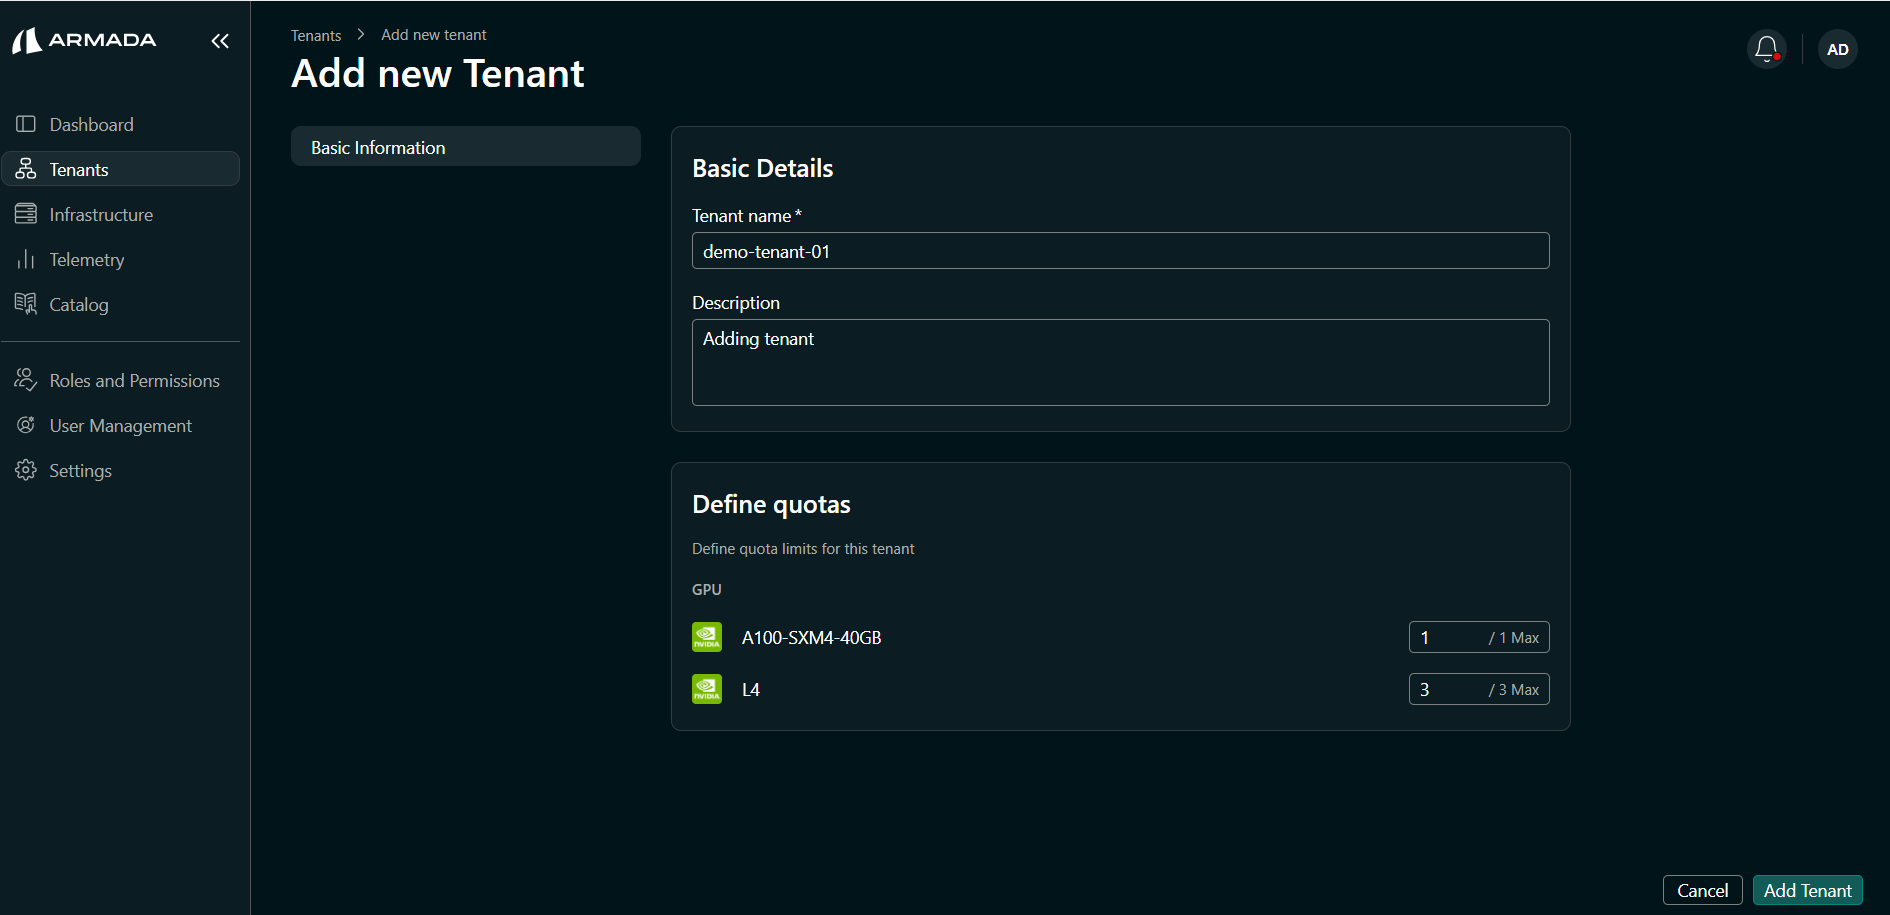Click the Tenant name input field
Viewport: 1890px width, 915px height.
pyautogui.click(x=1120, y=251)
